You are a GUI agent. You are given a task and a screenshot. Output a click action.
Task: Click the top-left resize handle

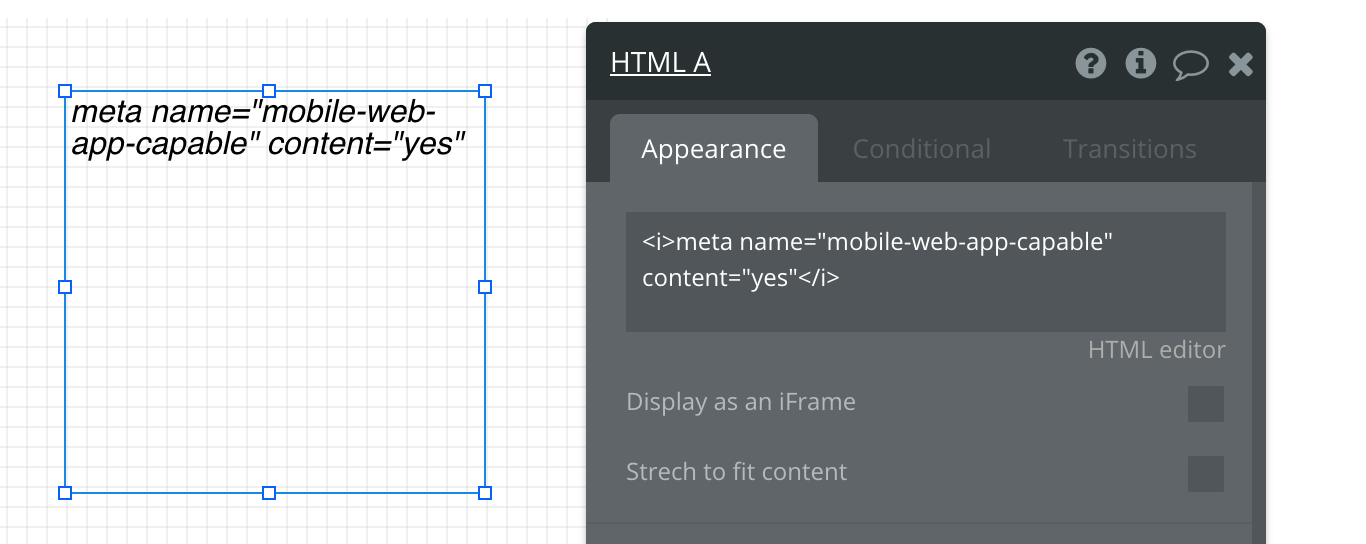pos(66,91)
